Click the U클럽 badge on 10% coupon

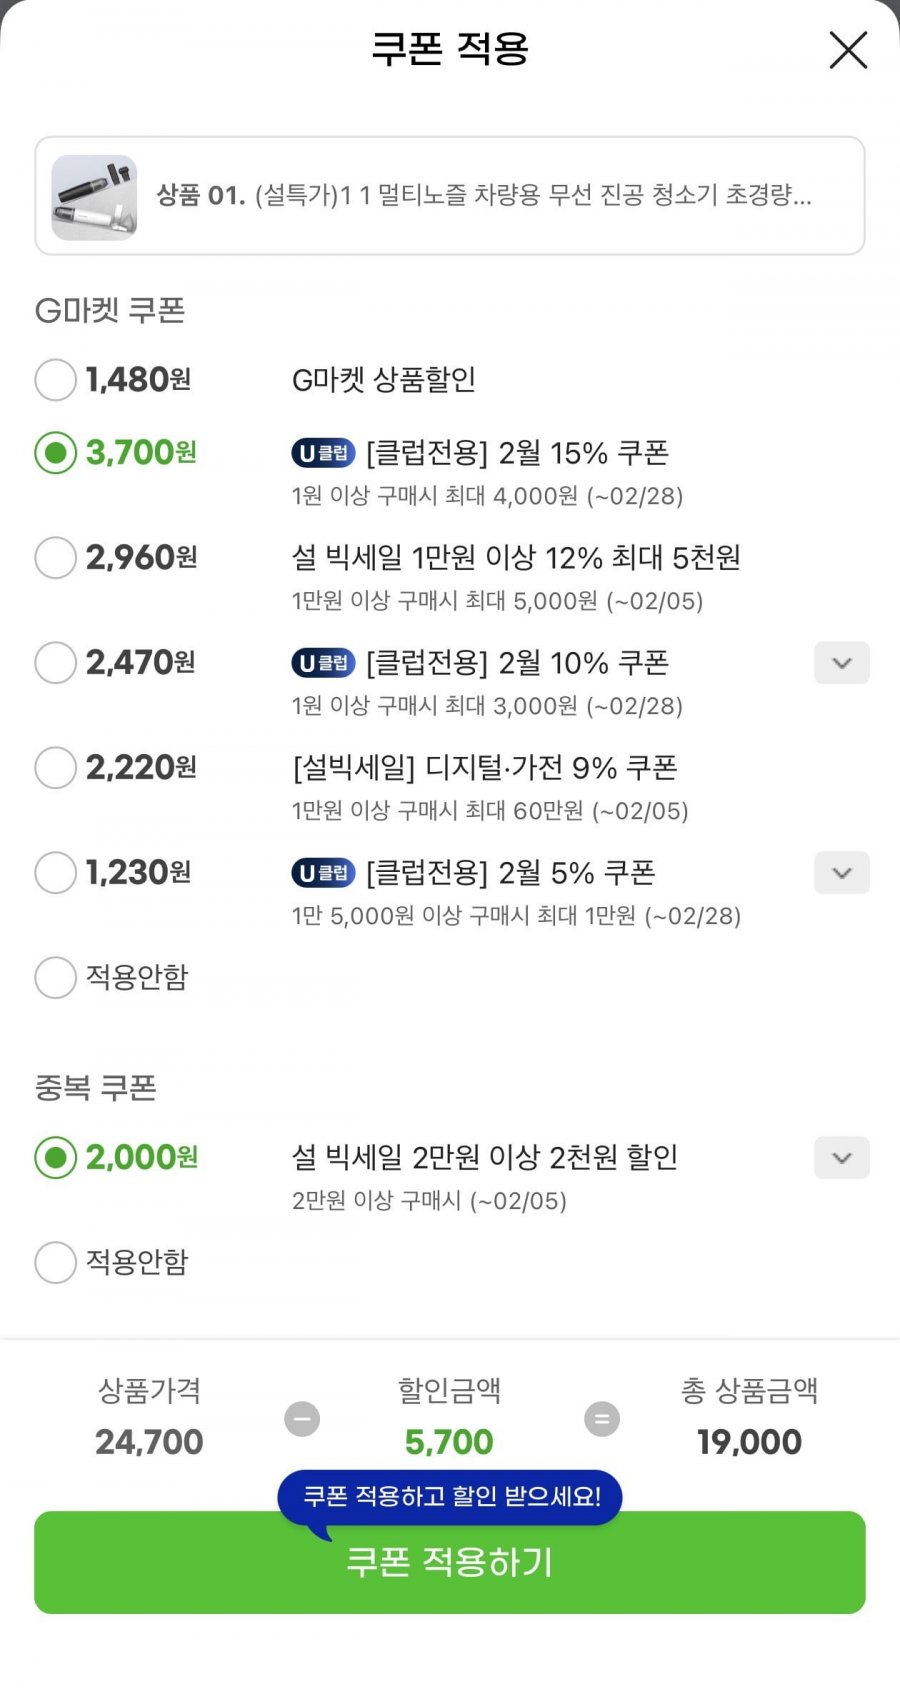coord(323,663)
